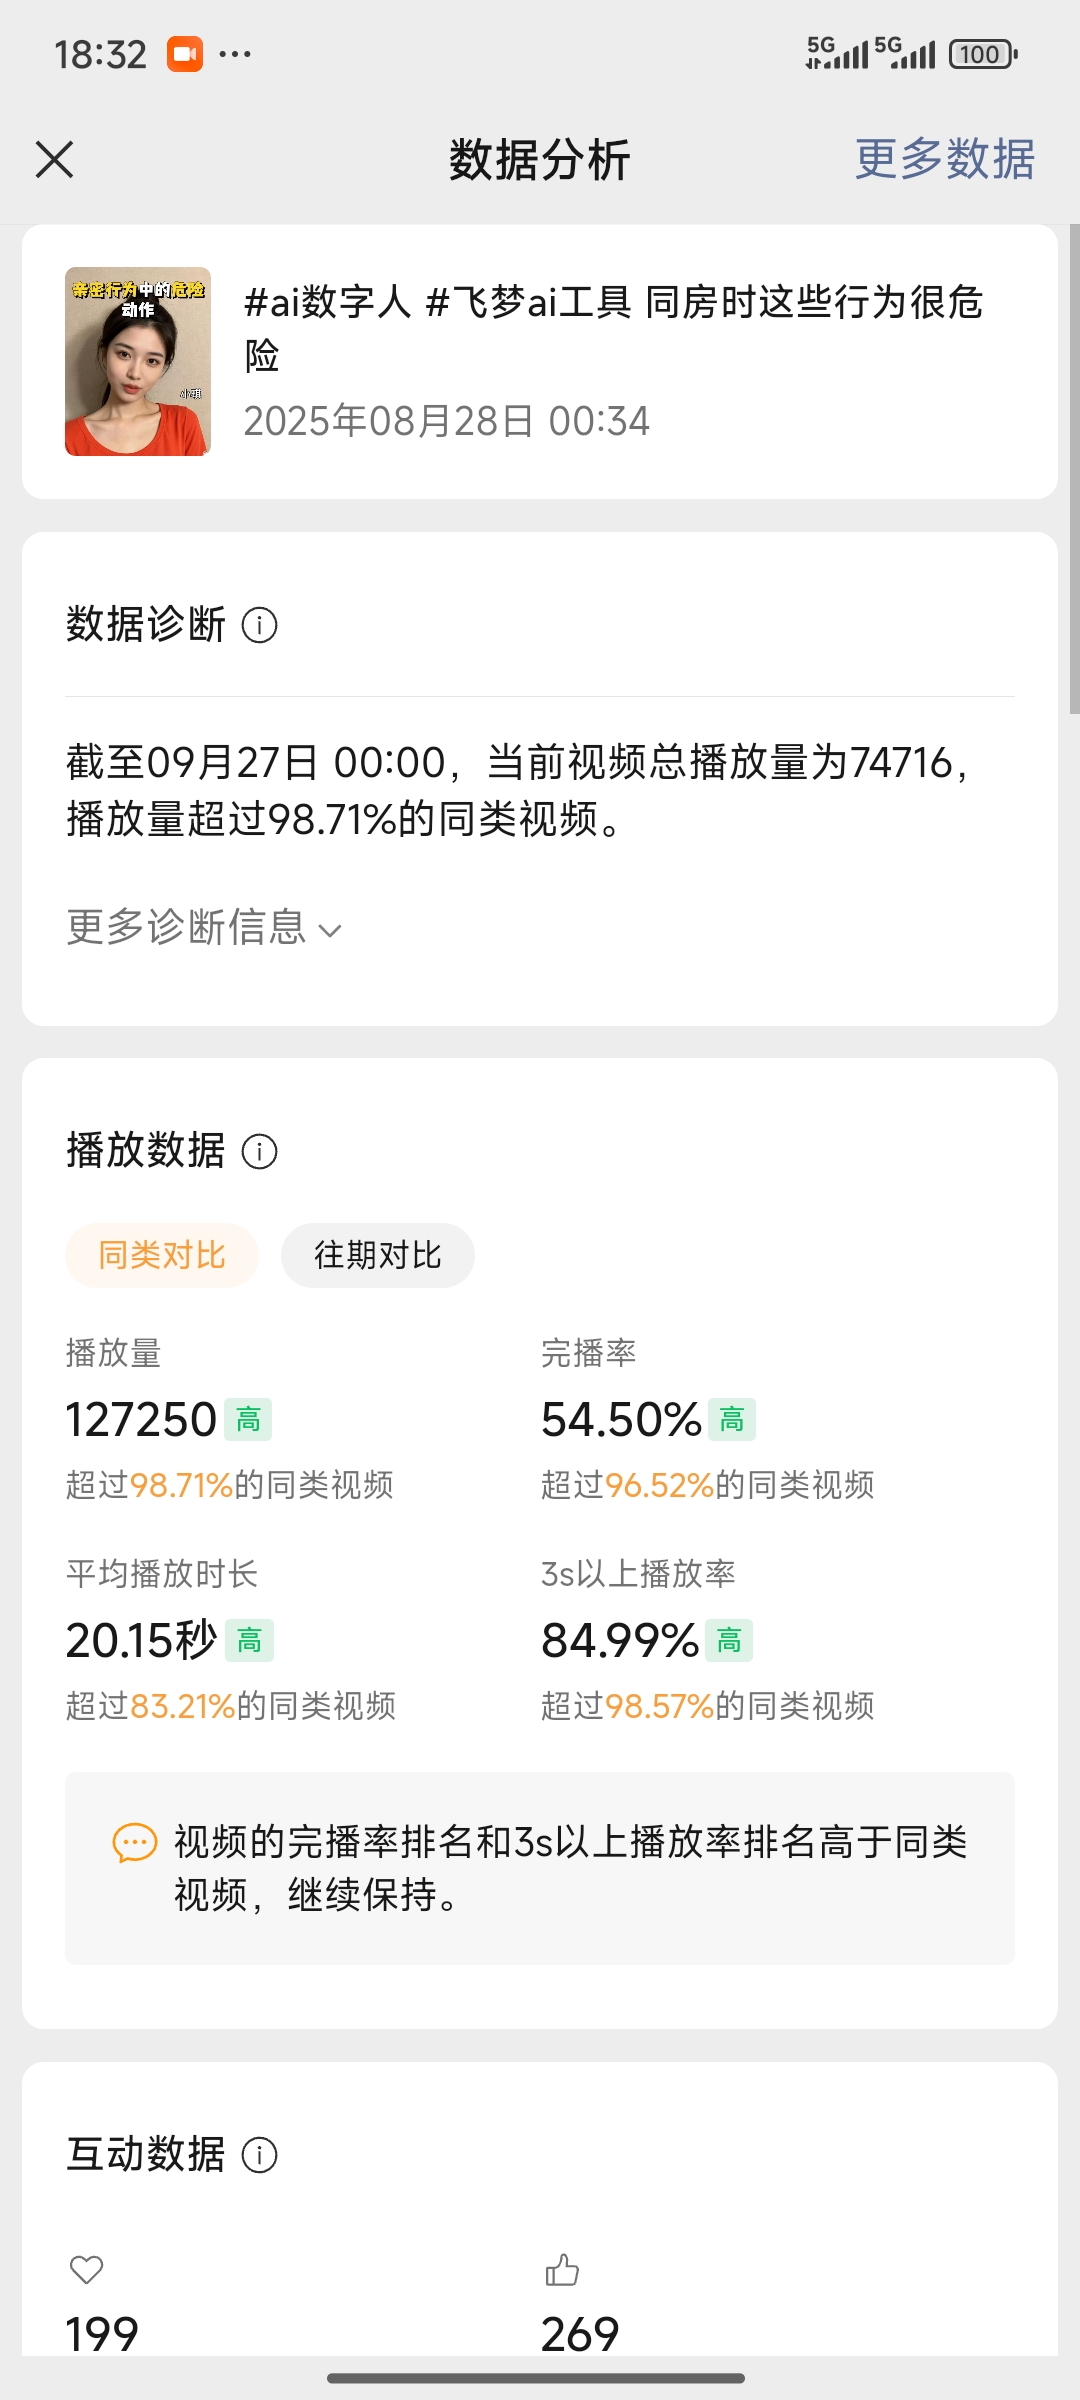
Task: Select the 同类对比 tab
Action: (162, 1255)
